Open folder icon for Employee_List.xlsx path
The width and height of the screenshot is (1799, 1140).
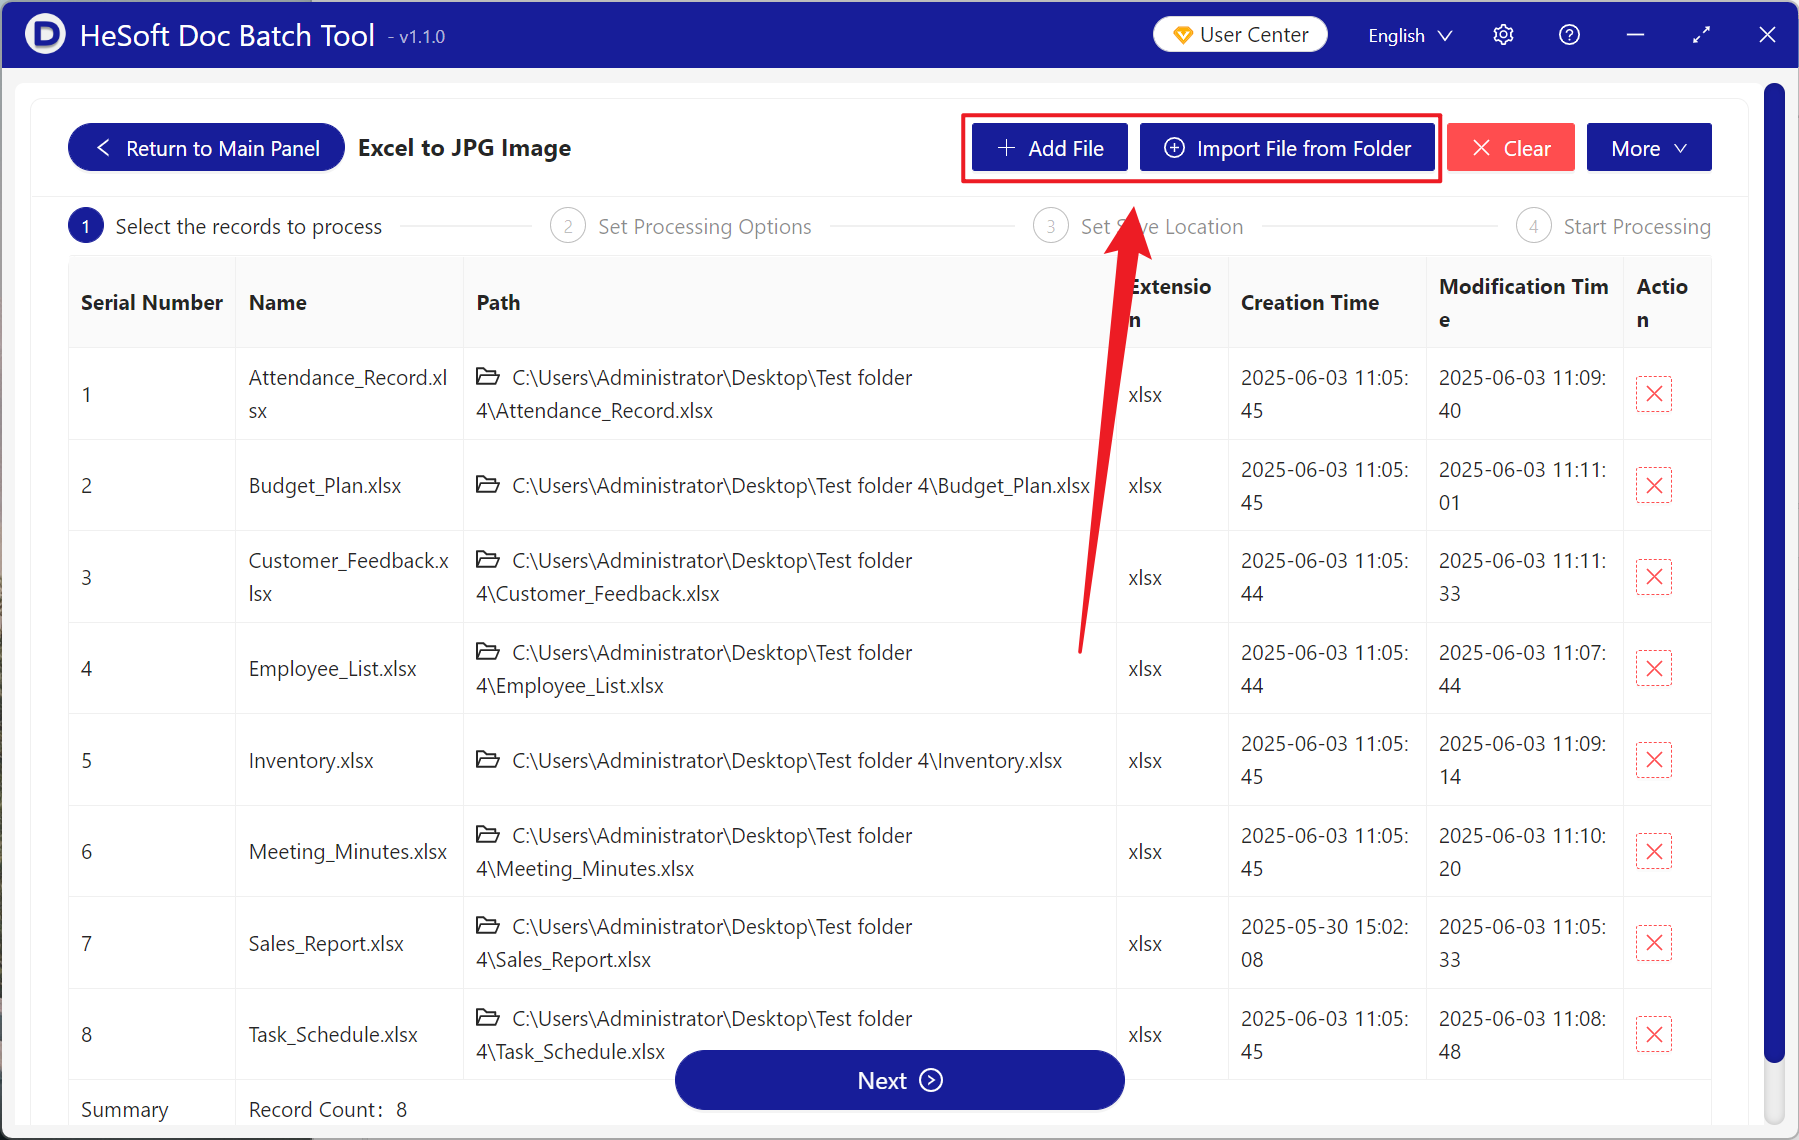tap(488, 652)
